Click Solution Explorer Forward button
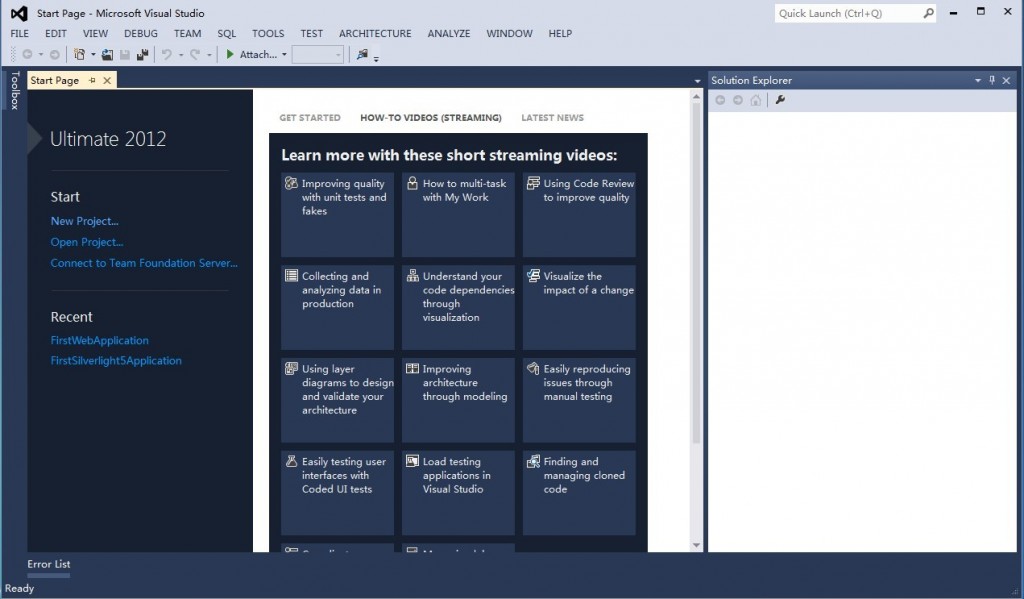The width and height of the screenshot is (1024, 599). [738, 100]
